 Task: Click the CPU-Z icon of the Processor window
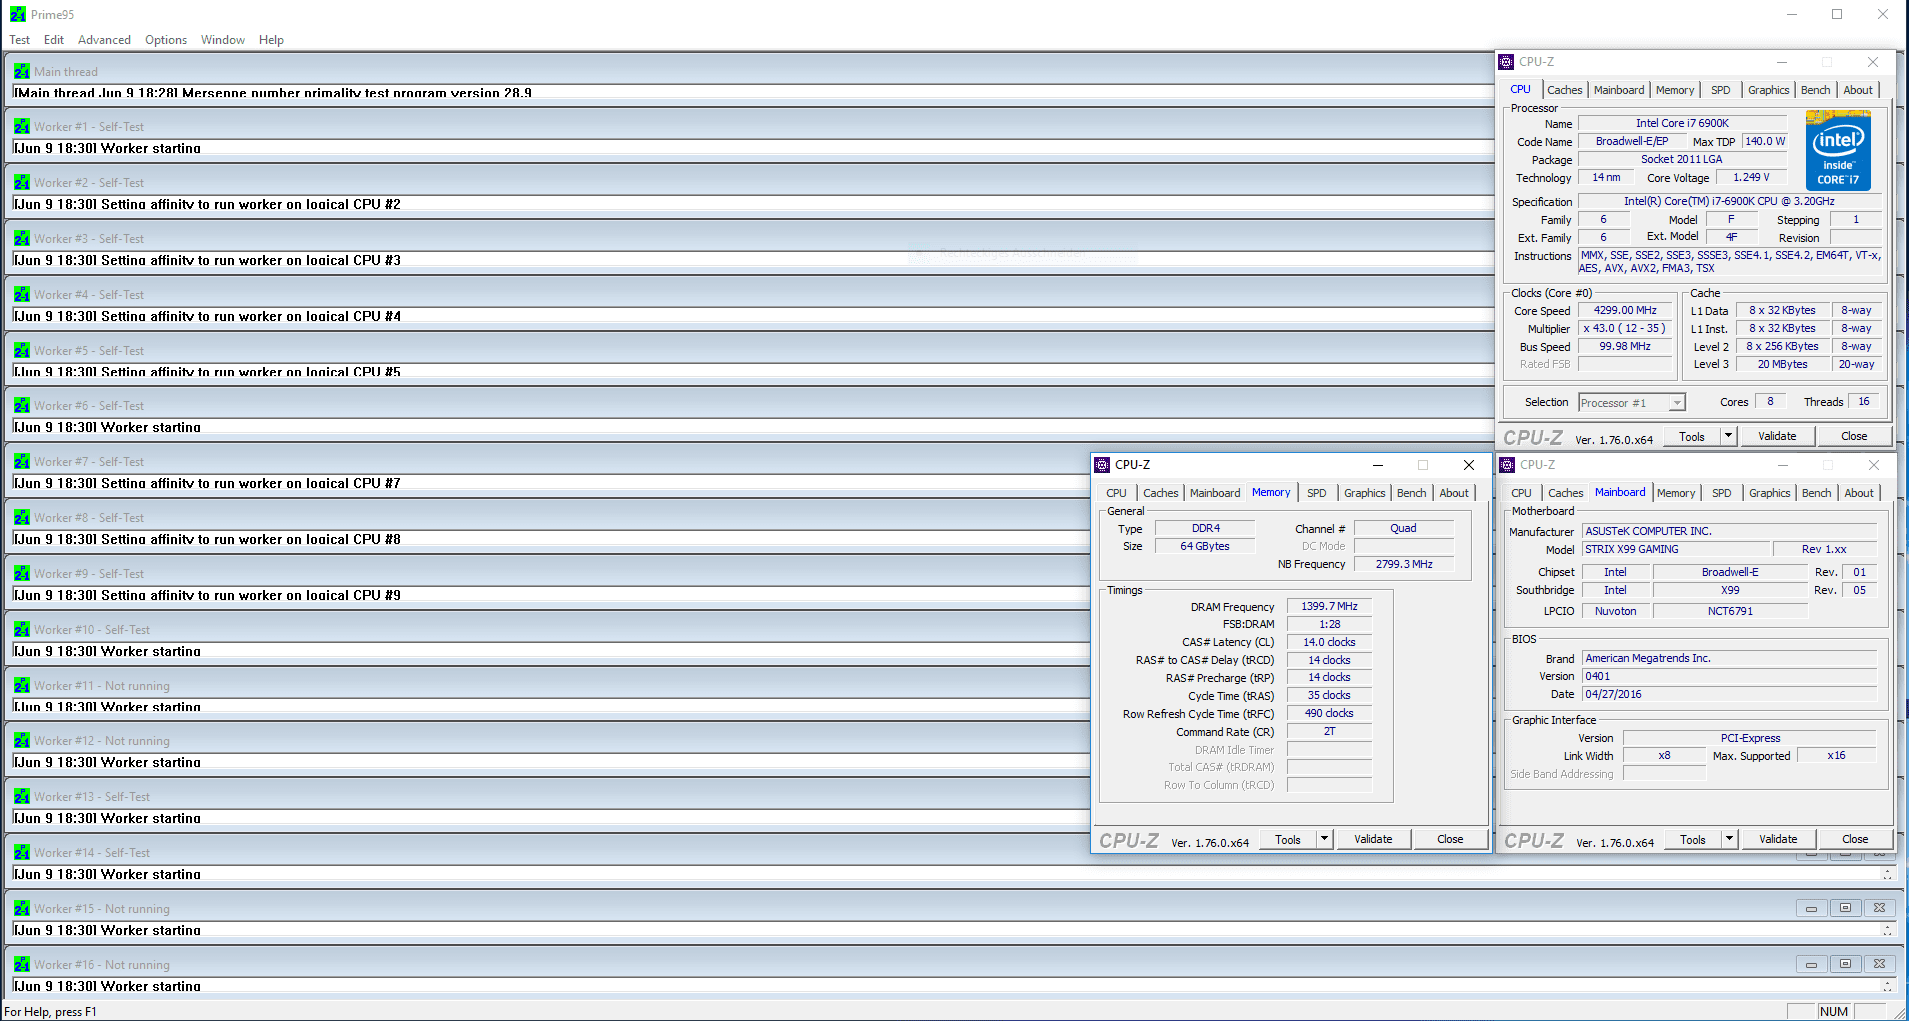pyautogui.click(x=1507, y=62)
